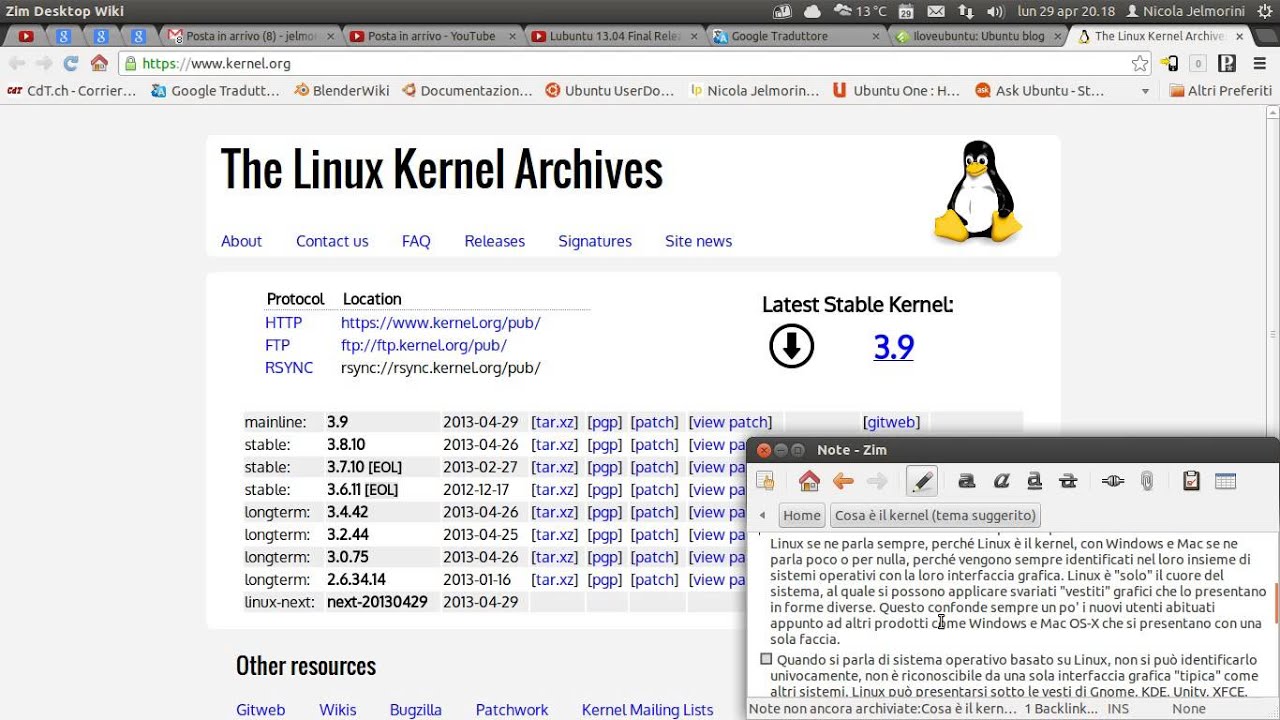Open the system power gear menu
The width and height of the screenshot is (1280, 720).
(x=1265, y=11)
